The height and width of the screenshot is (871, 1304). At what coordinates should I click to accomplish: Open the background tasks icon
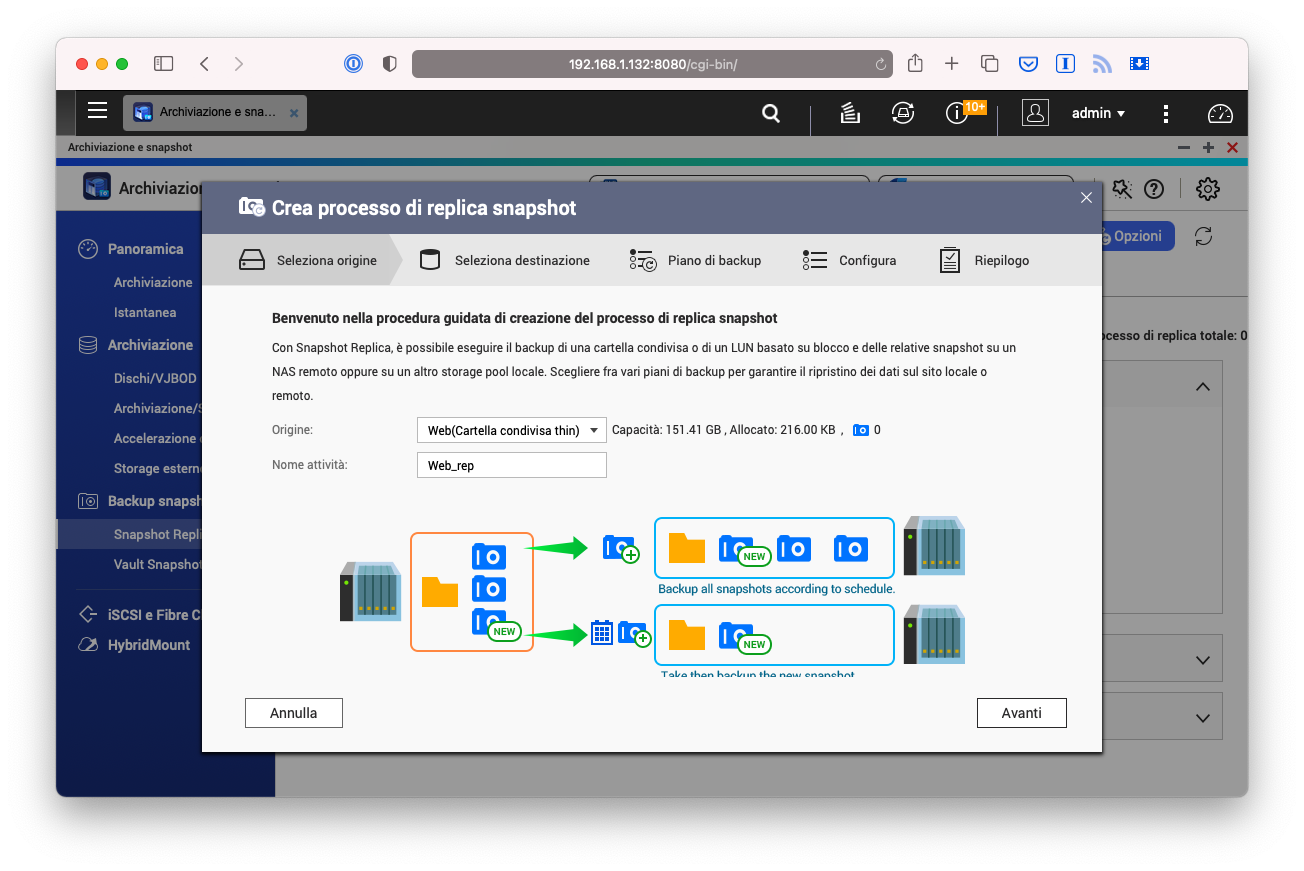pos(849,113)
